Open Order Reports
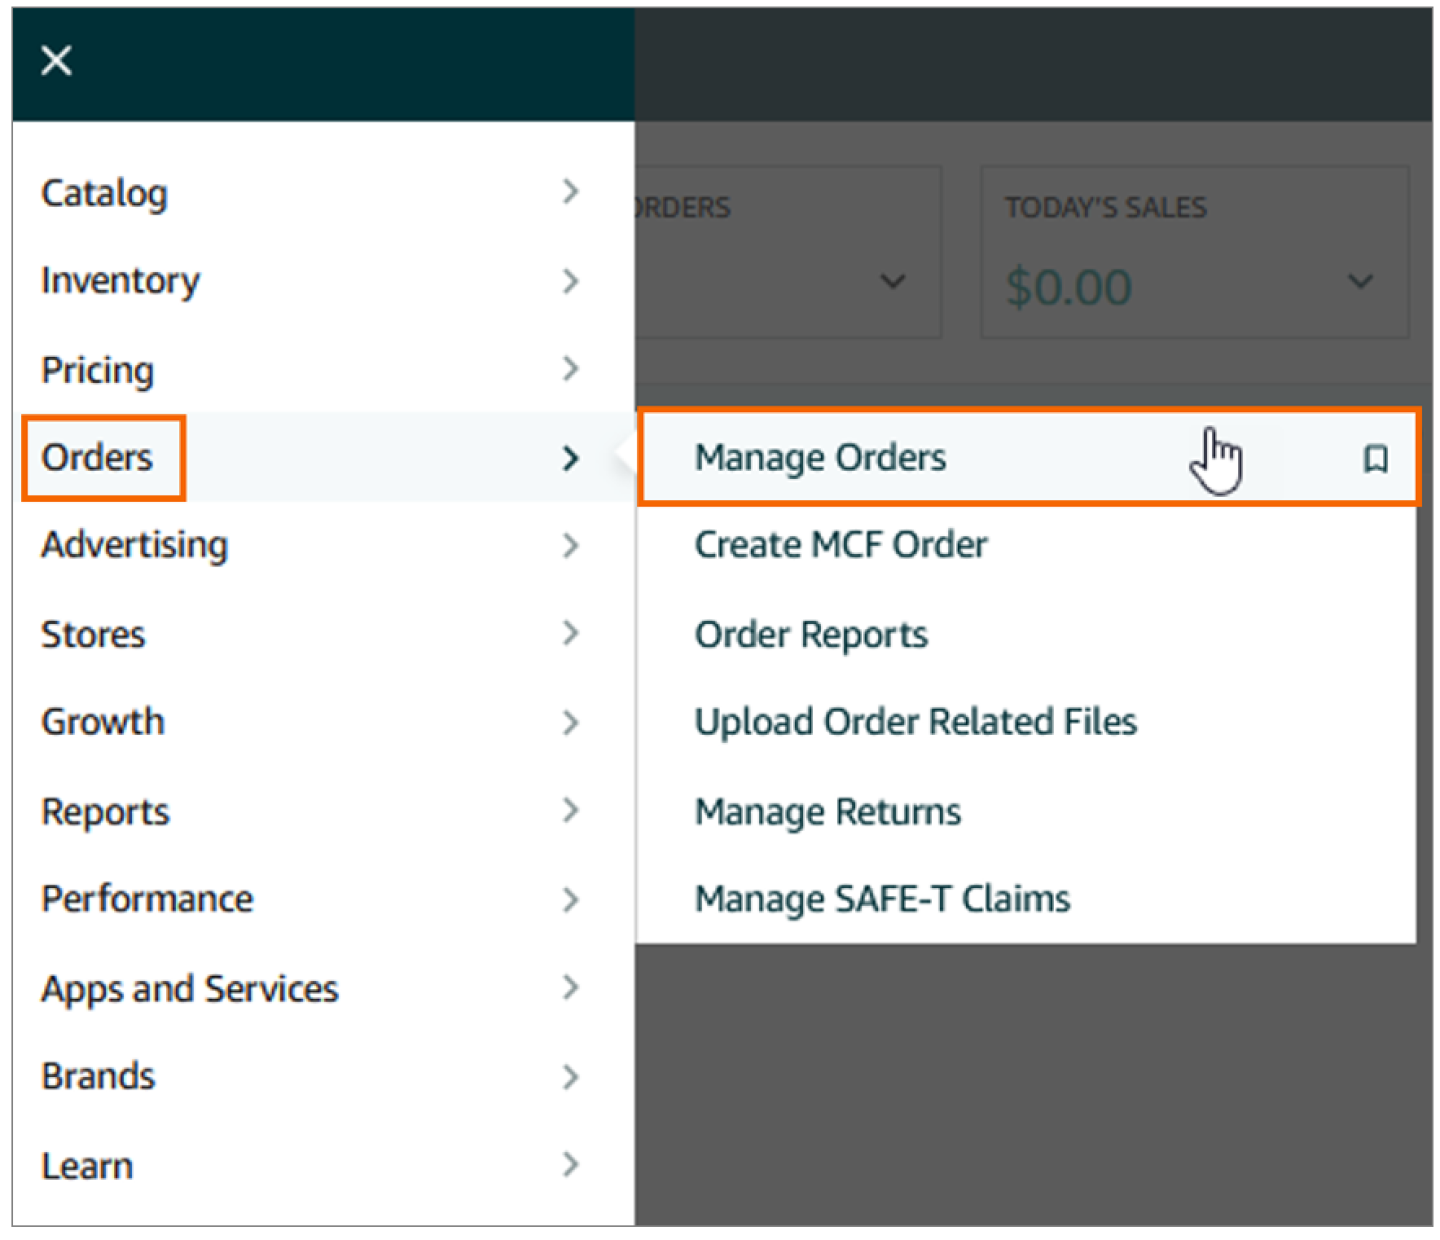The image size is (1440, 1240). [811, 634]
